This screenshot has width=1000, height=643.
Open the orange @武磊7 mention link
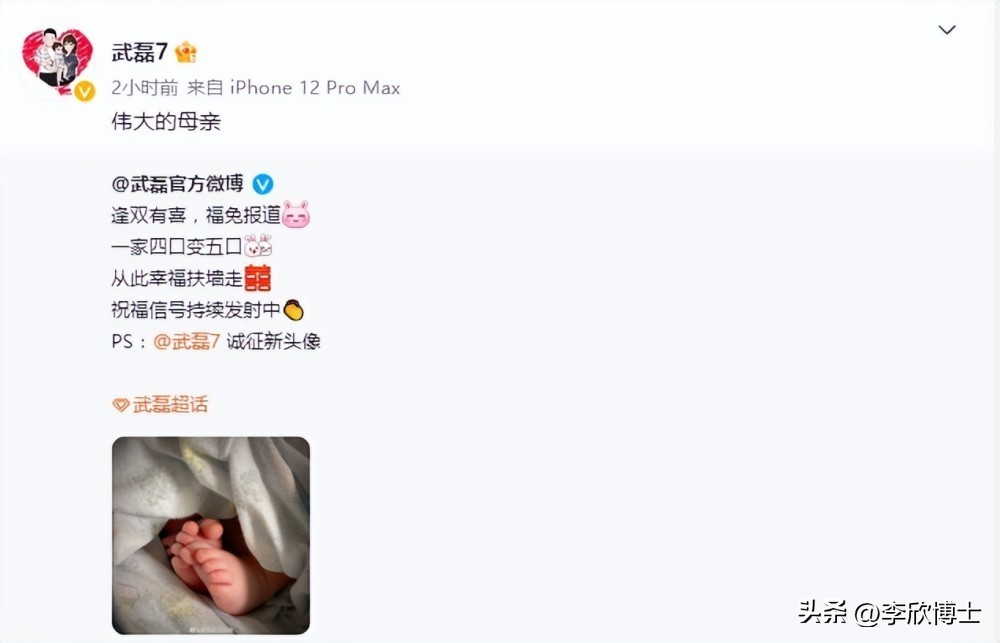coord(186,341)
